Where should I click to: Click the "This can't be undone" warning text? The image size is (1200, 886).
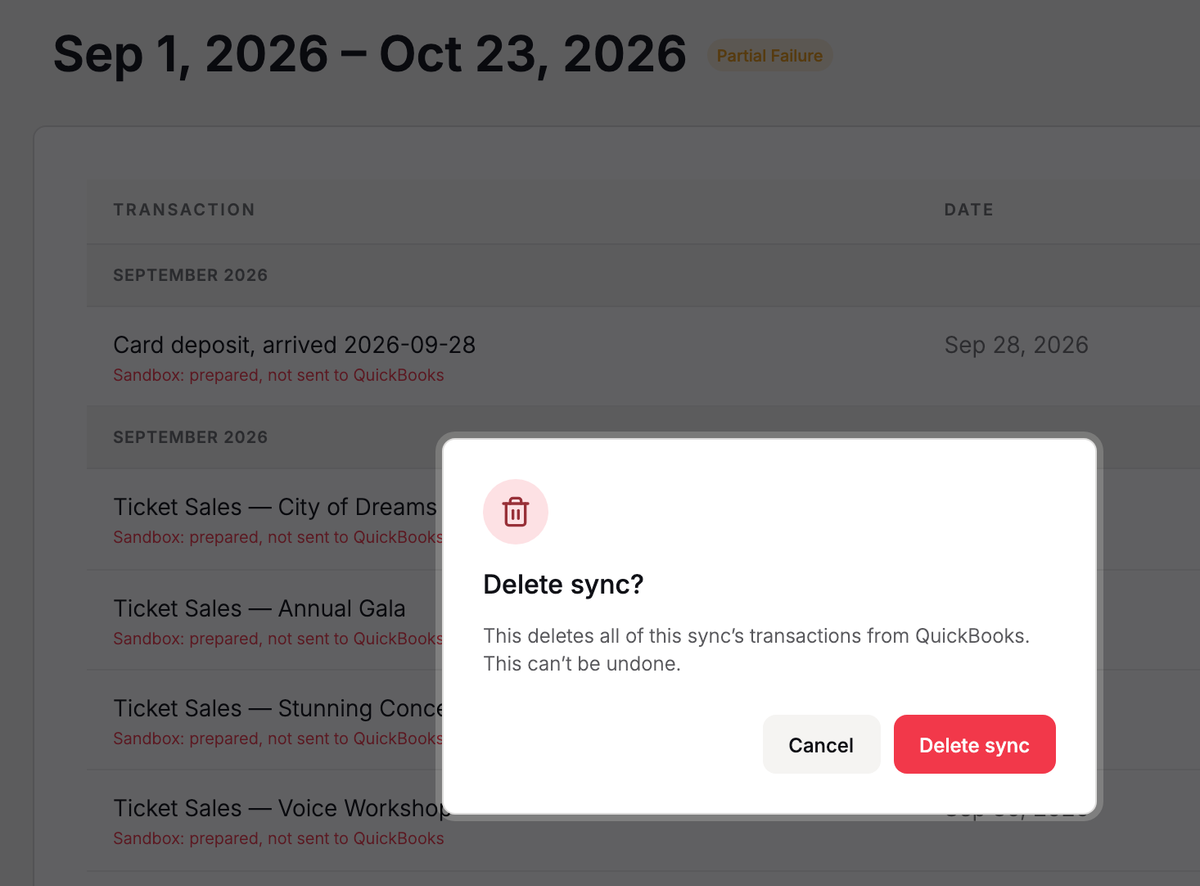[x=582, y=663]
